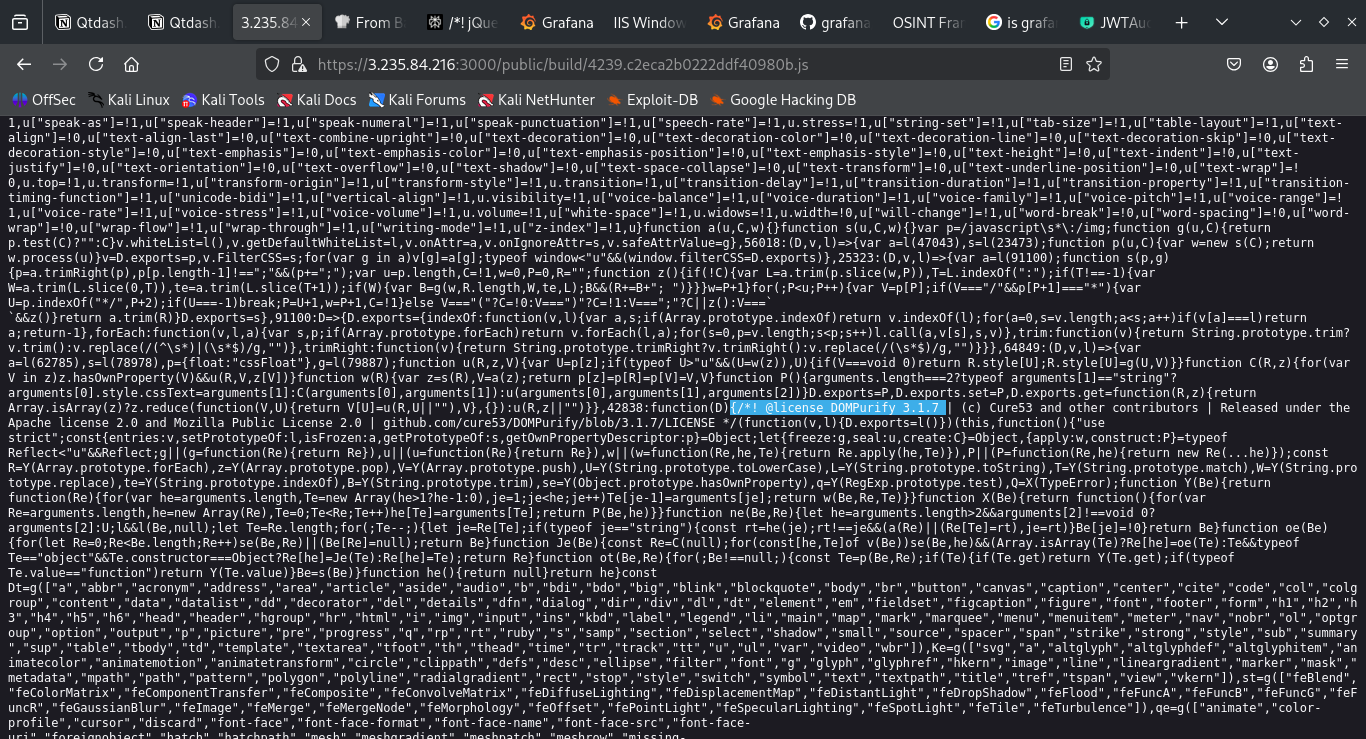Go to the Firefox home page
Screen dimensions: 1366x739
pos(131,64)
